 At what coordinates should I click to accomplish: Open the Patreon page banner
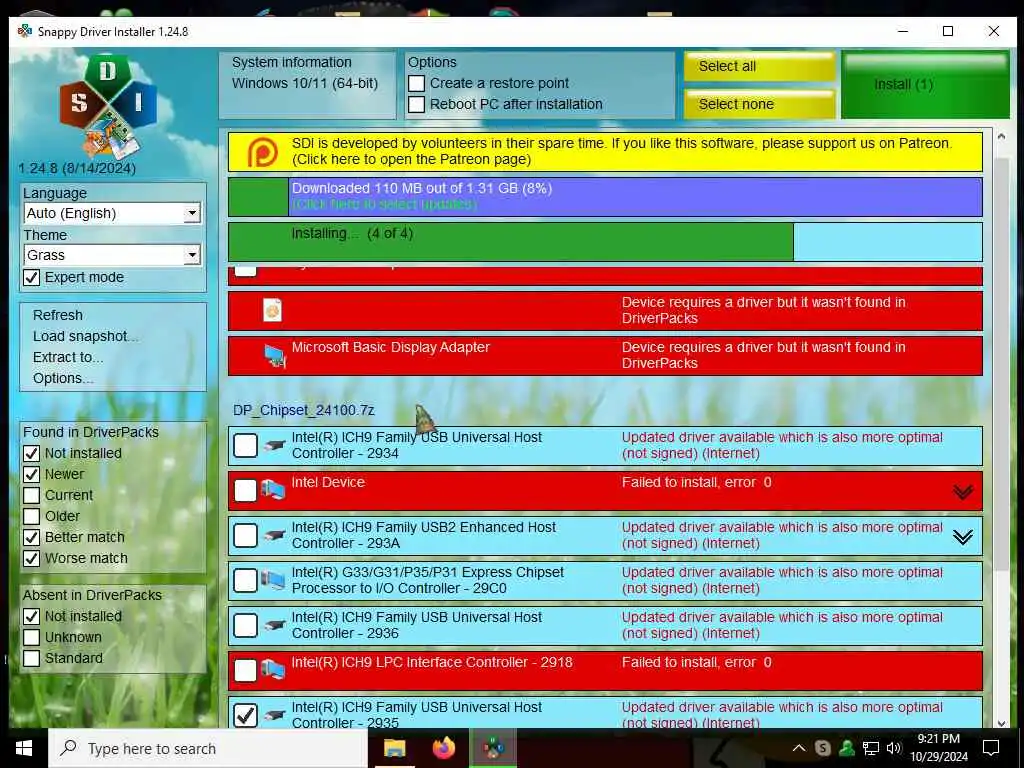[x=605, y=152]
